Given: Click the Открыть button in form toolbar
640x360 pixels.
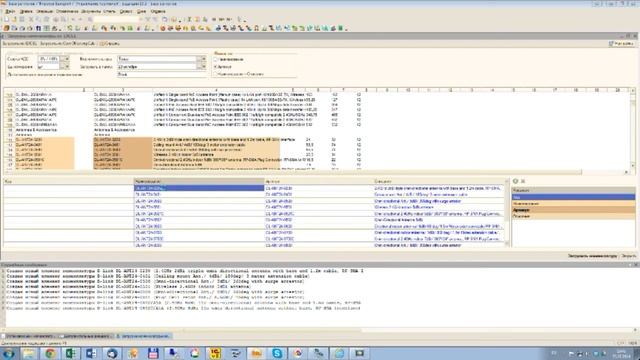Looking at the screenshot, I should pos(111,43).
